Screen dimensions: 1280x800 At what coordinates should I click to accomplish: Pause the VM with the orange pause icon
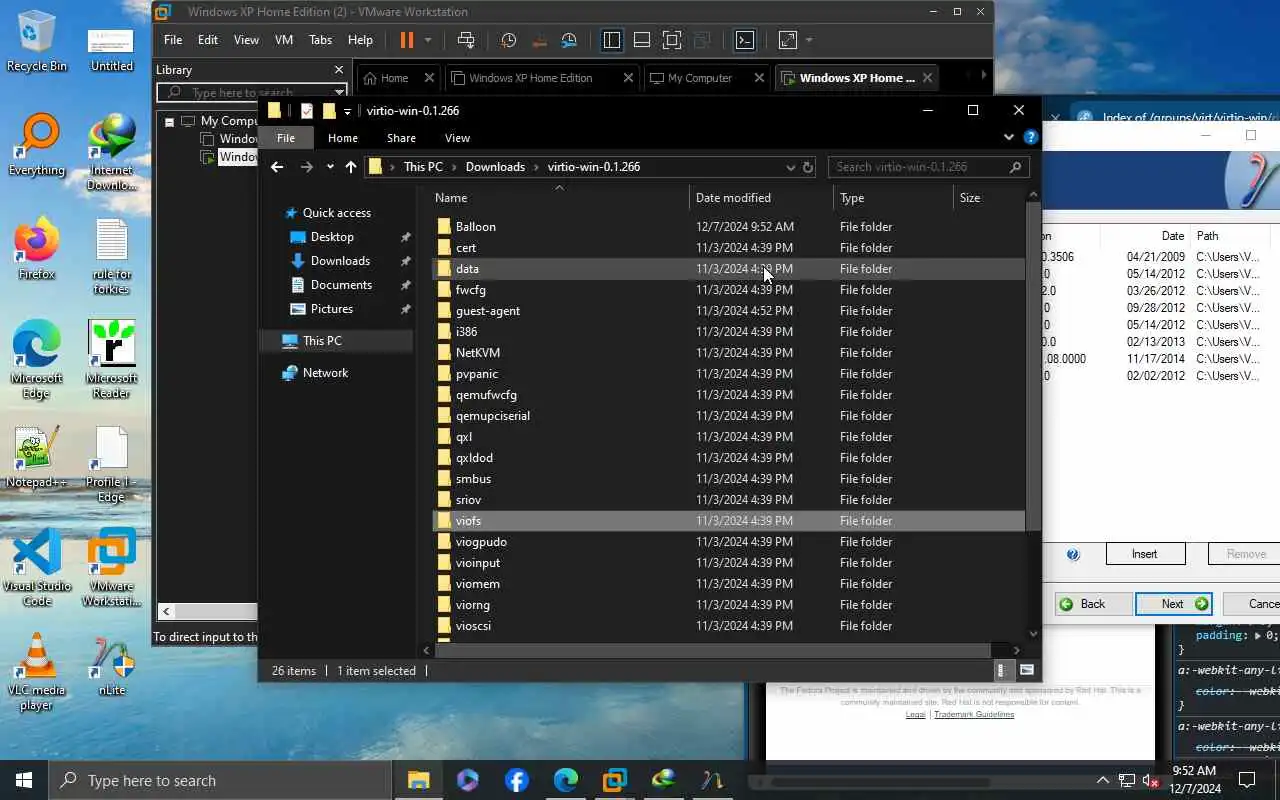click(x=406, y=40)
